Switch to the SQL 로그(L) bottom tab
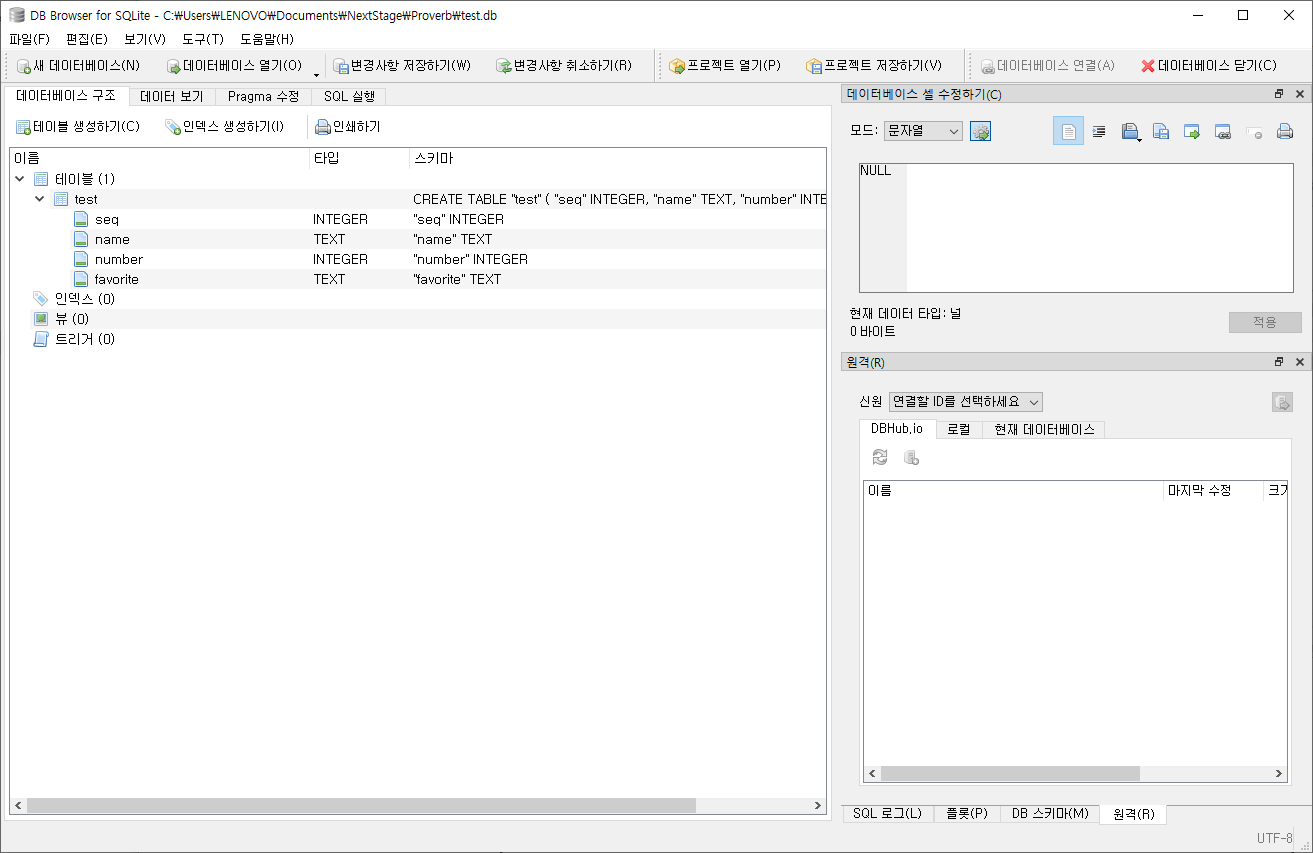 point(888,814)
